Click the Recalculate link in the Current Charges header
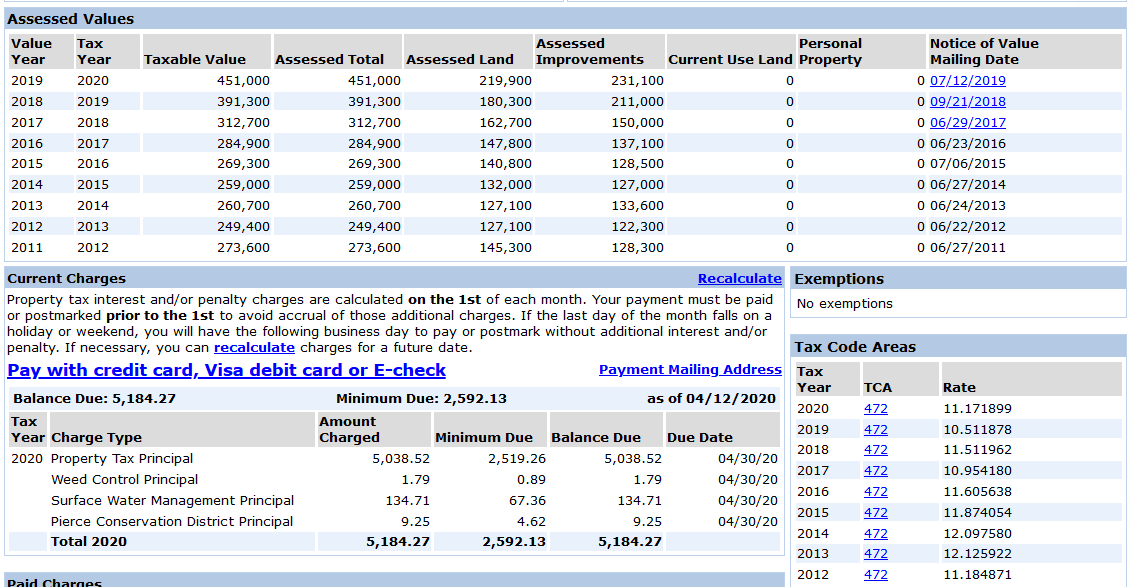Image resolution: width=1135 pixels, height=587 pixels. pos(739,279)
